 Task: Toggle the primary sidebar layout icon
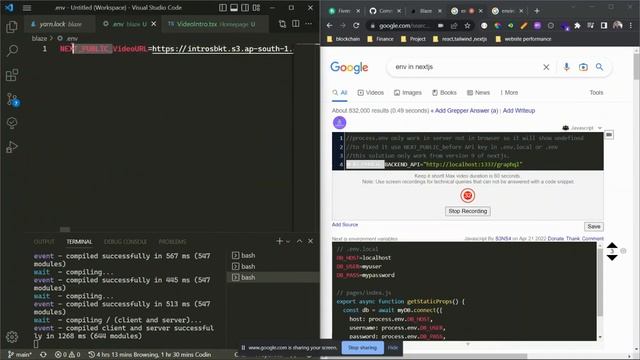(x=223, y=8)
